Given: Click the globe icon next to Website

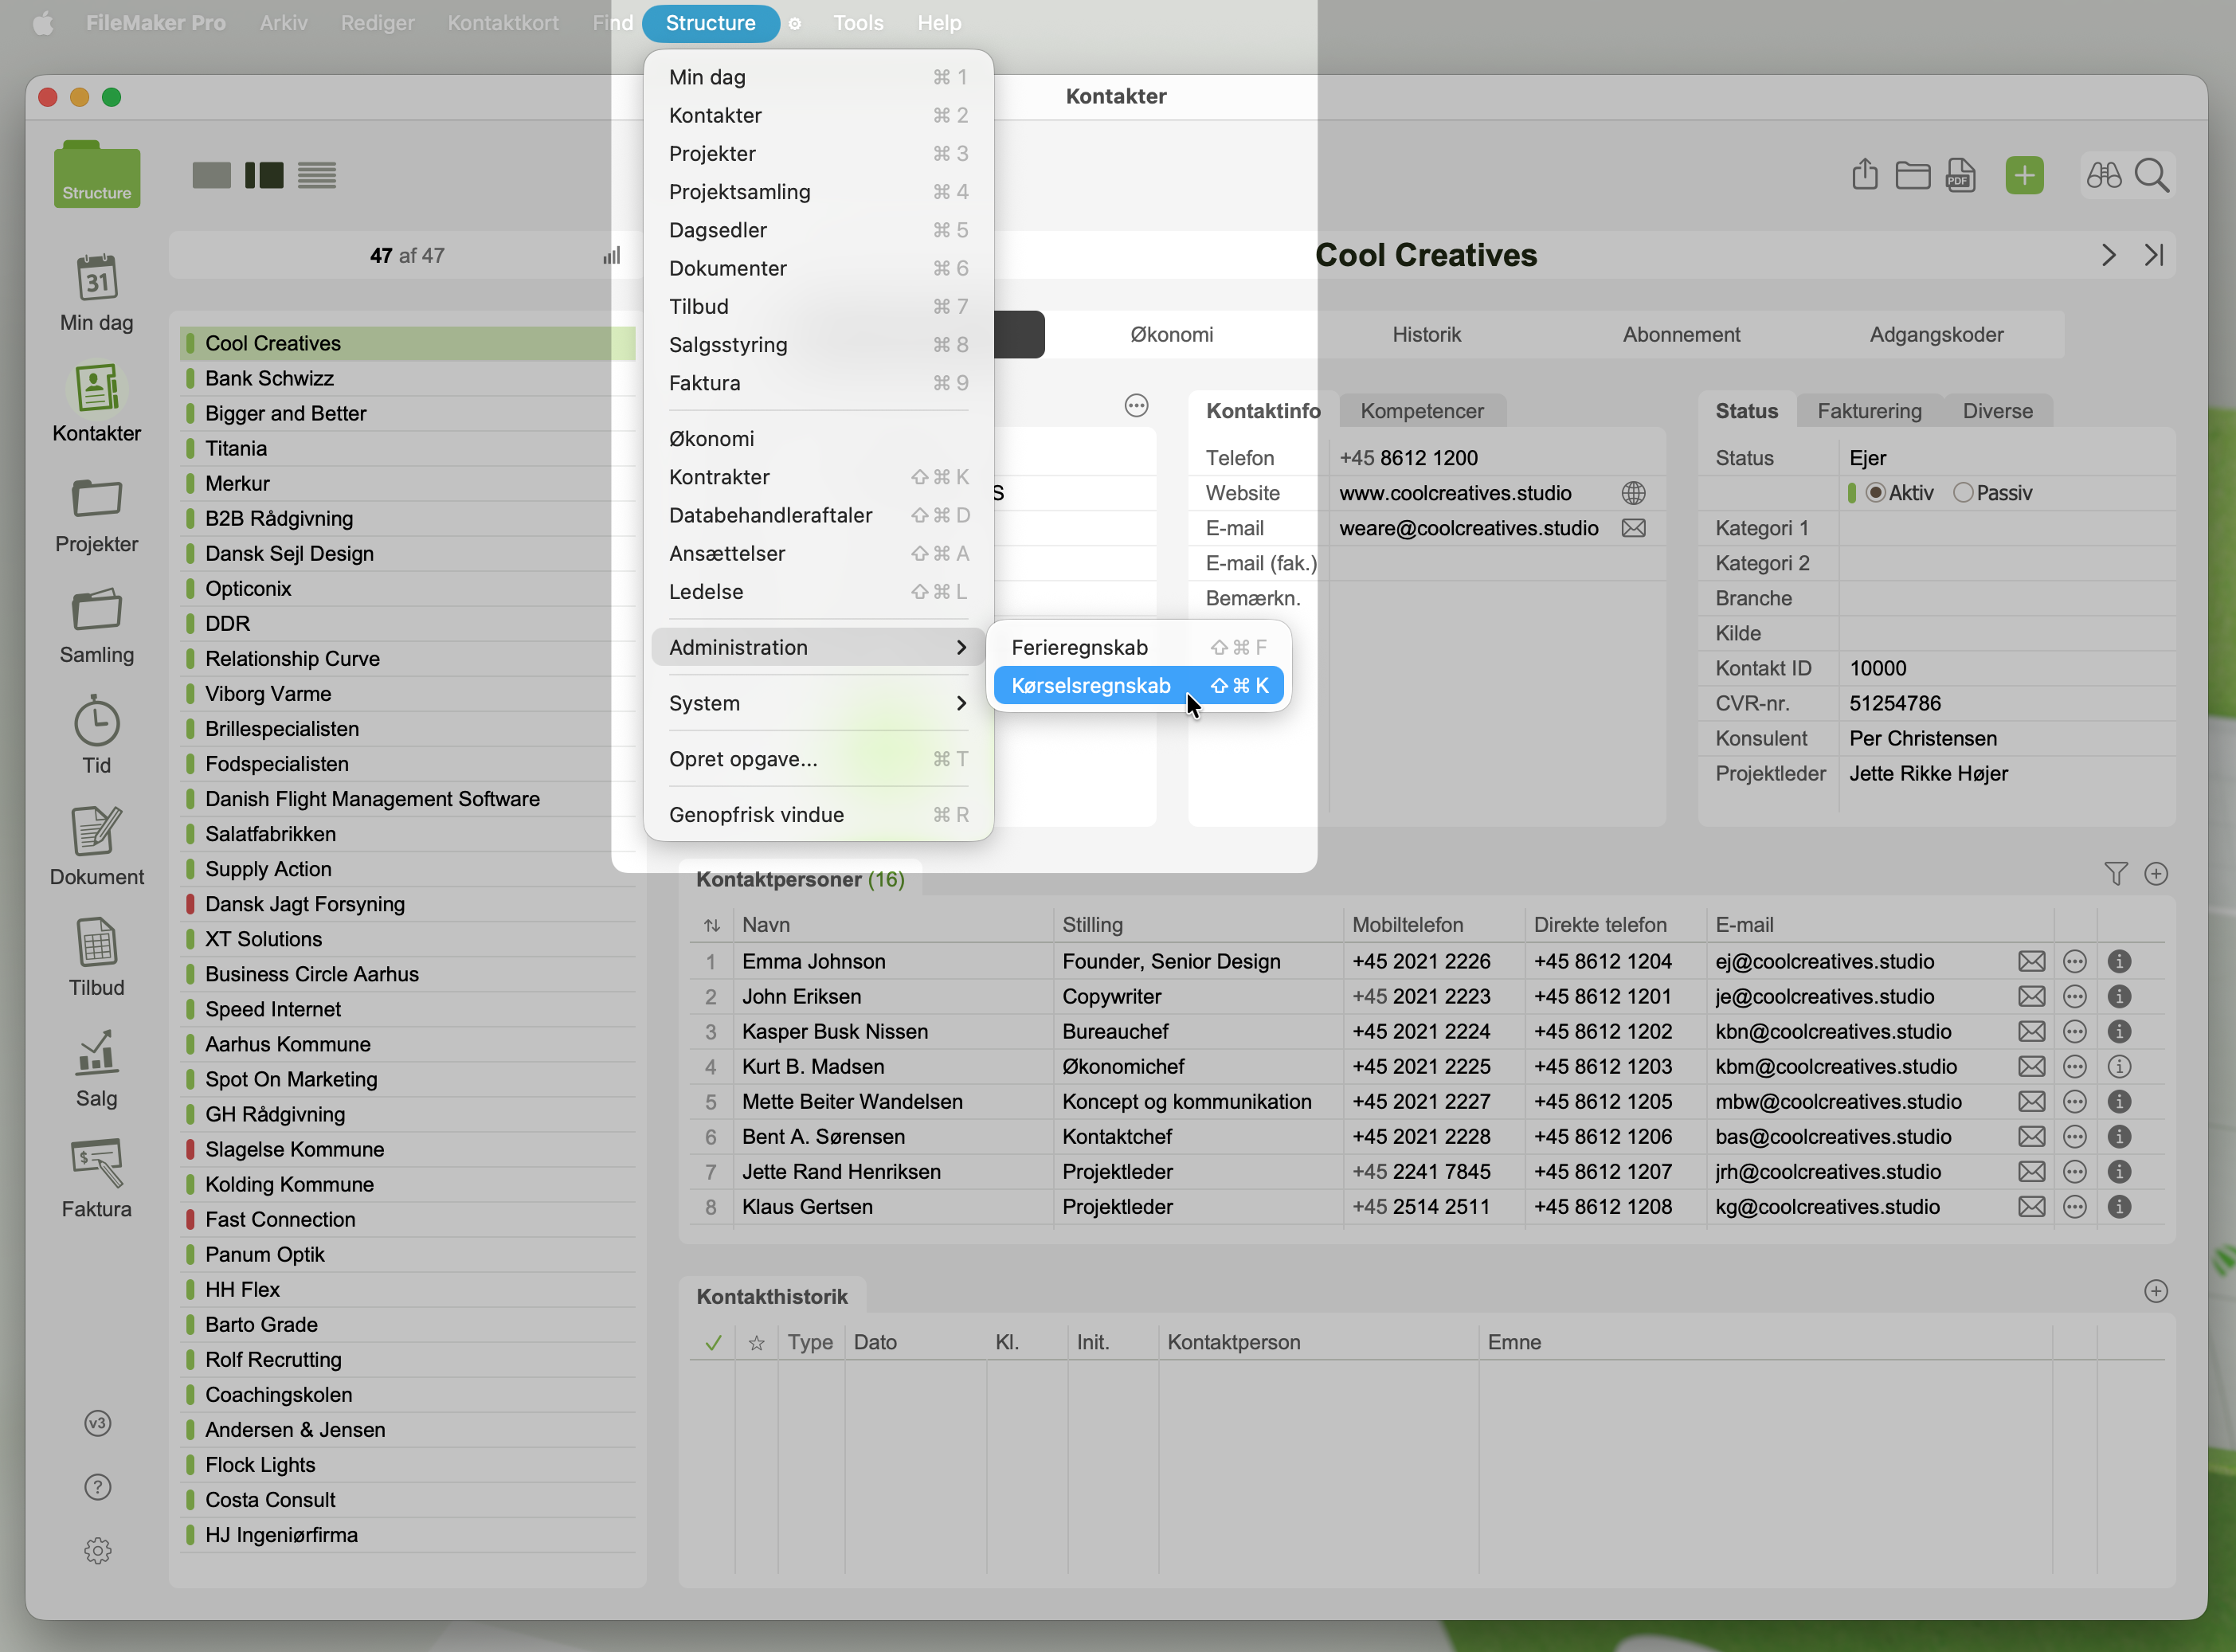Looking at the screenshot, I should (1633, 493).
